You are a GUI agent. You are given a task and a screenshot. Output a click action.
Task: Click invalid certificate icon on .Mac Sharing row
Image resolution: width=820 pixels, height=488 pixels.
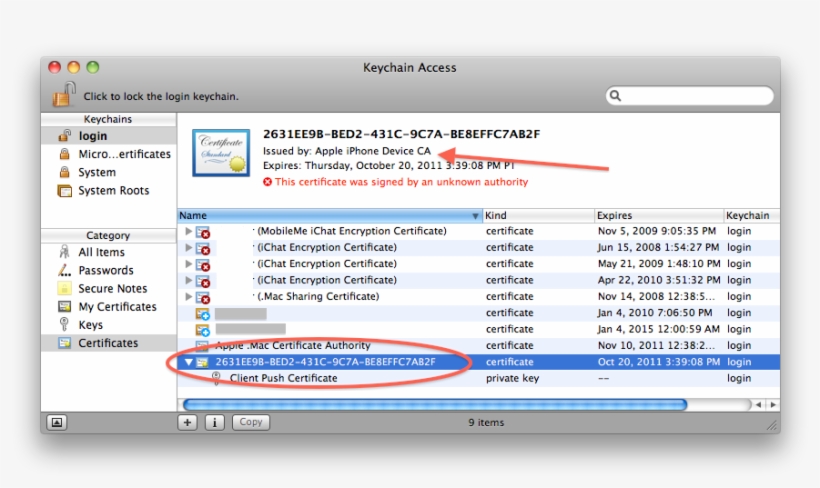tap(203, 298)
